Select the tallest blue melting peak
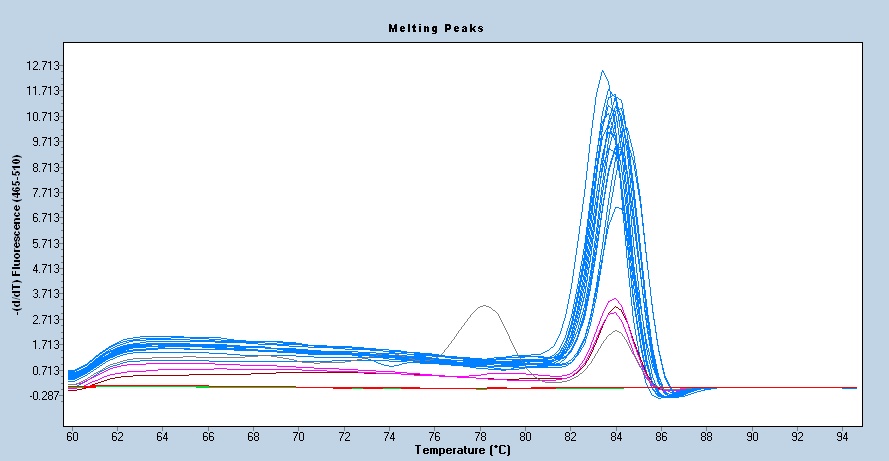This screenshot has width=889, height=461. coord(603,71)
